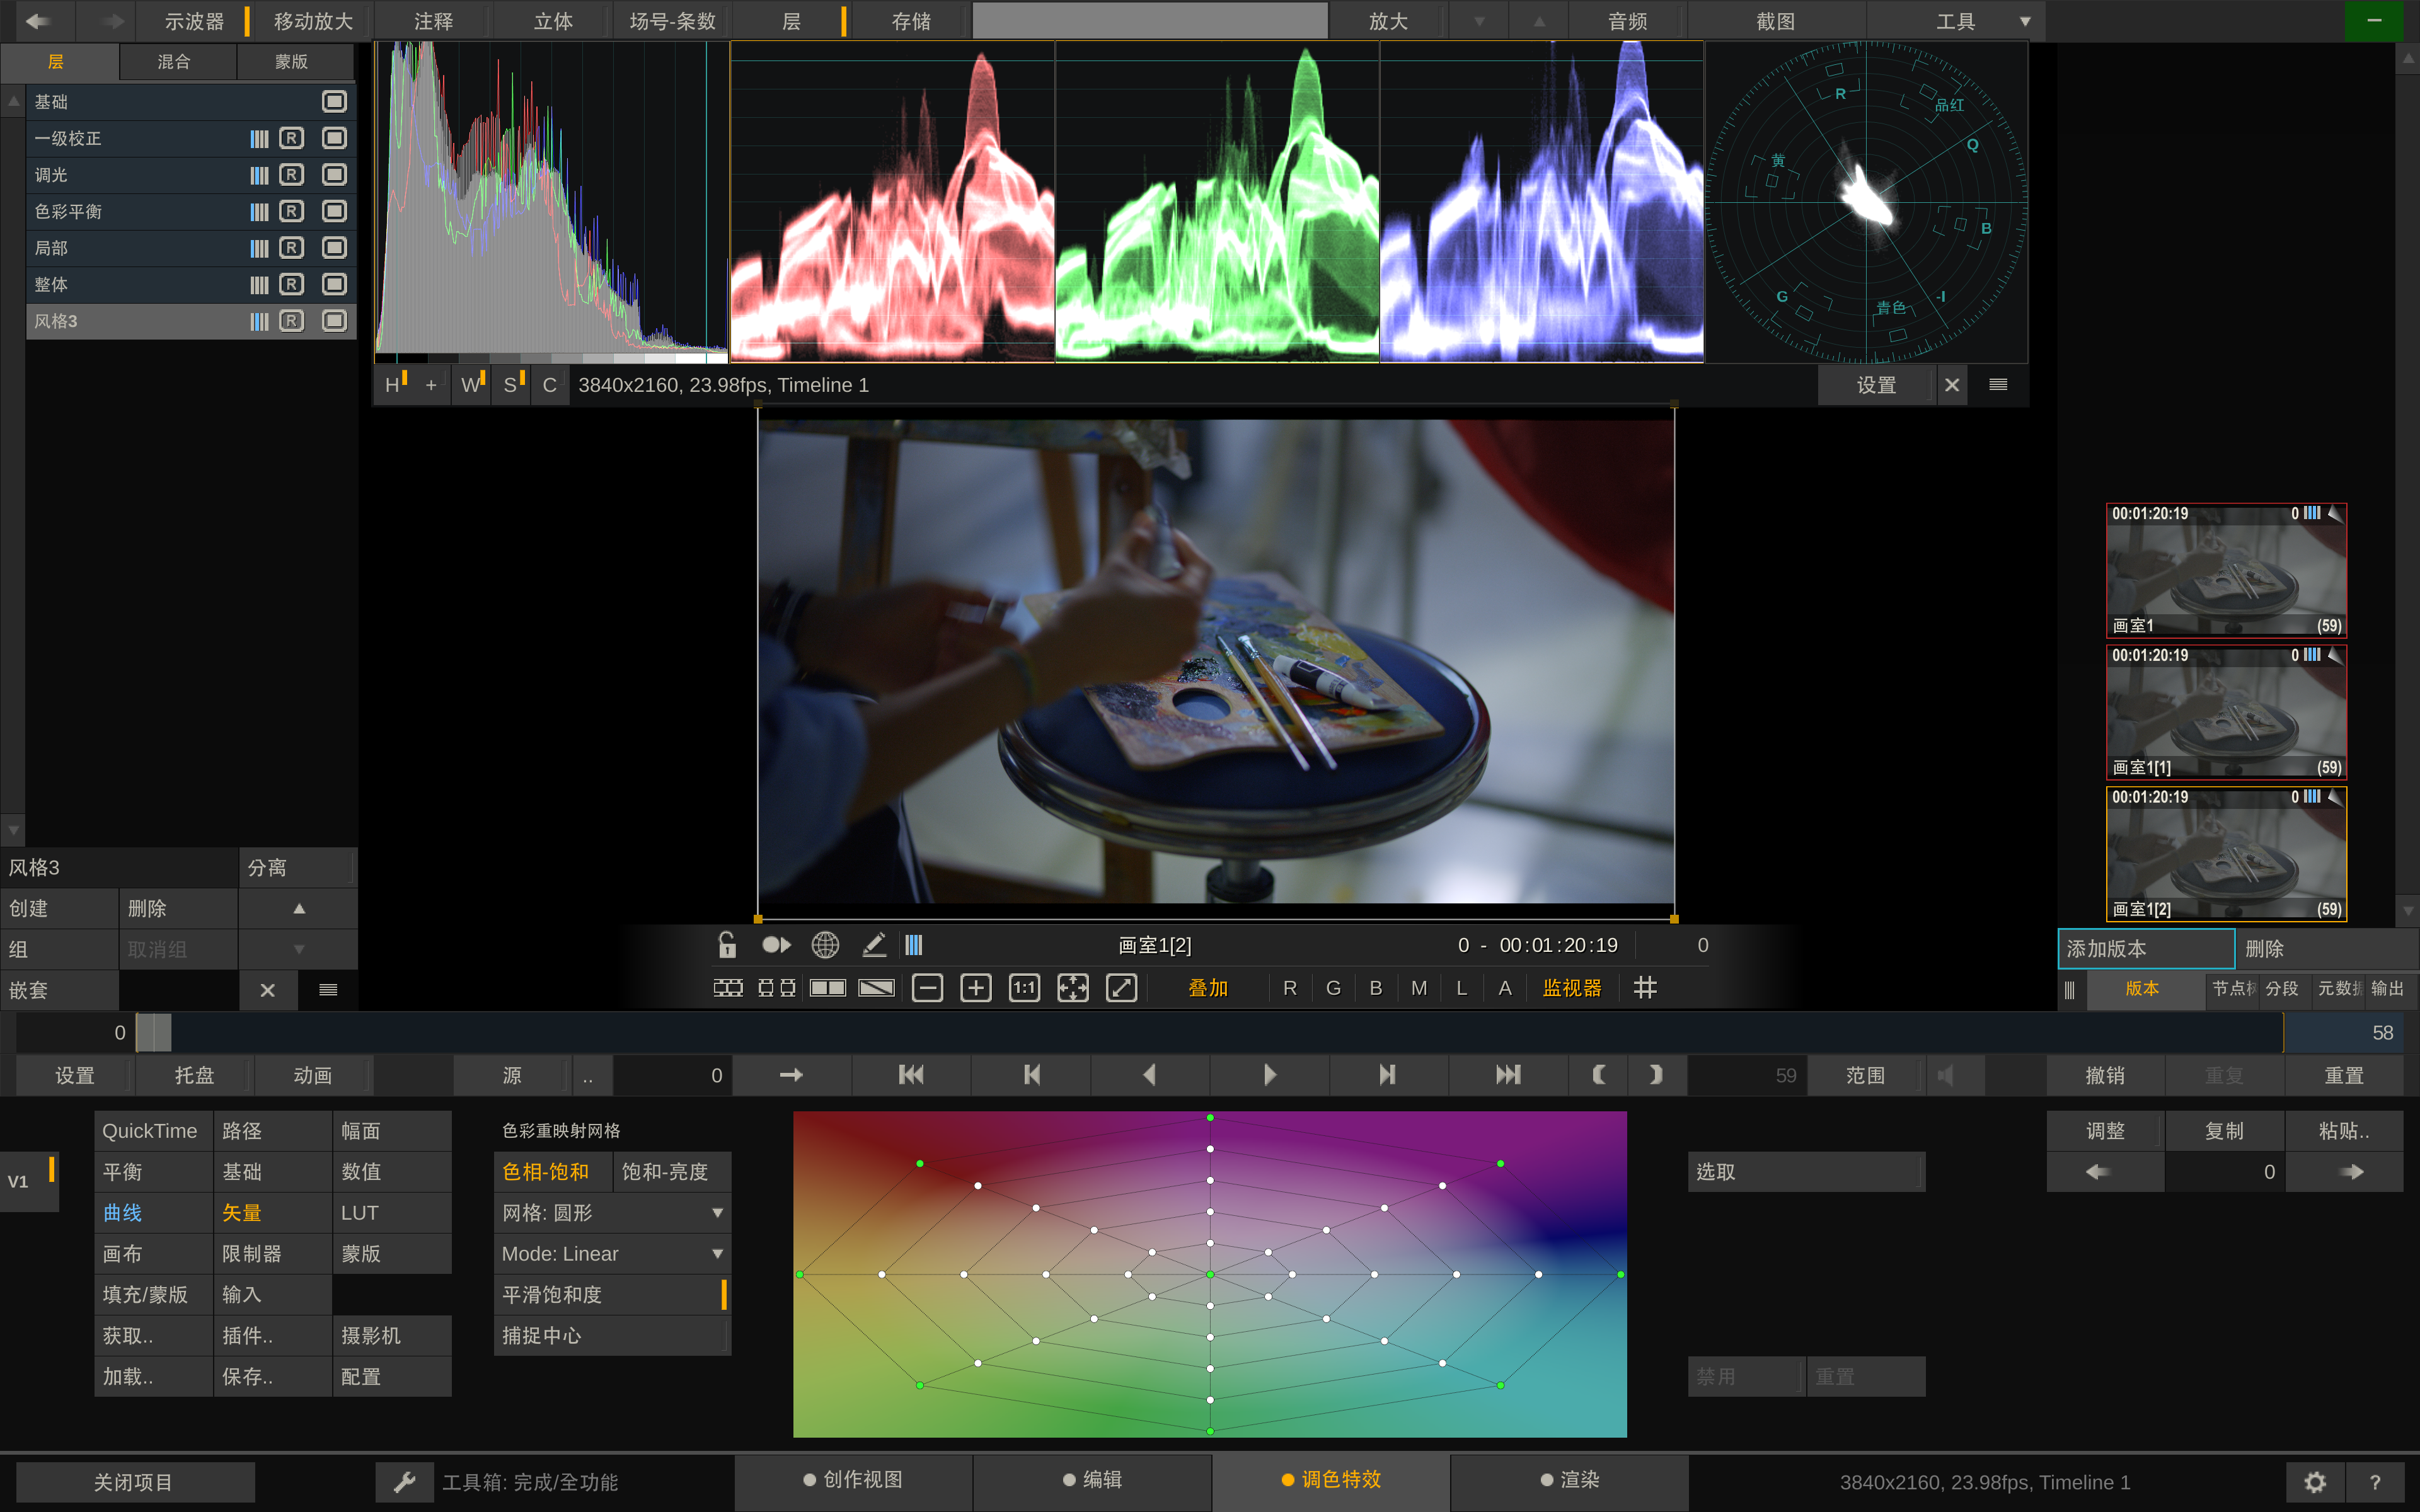Click the lock icon below the viewer

pos(727,945)
